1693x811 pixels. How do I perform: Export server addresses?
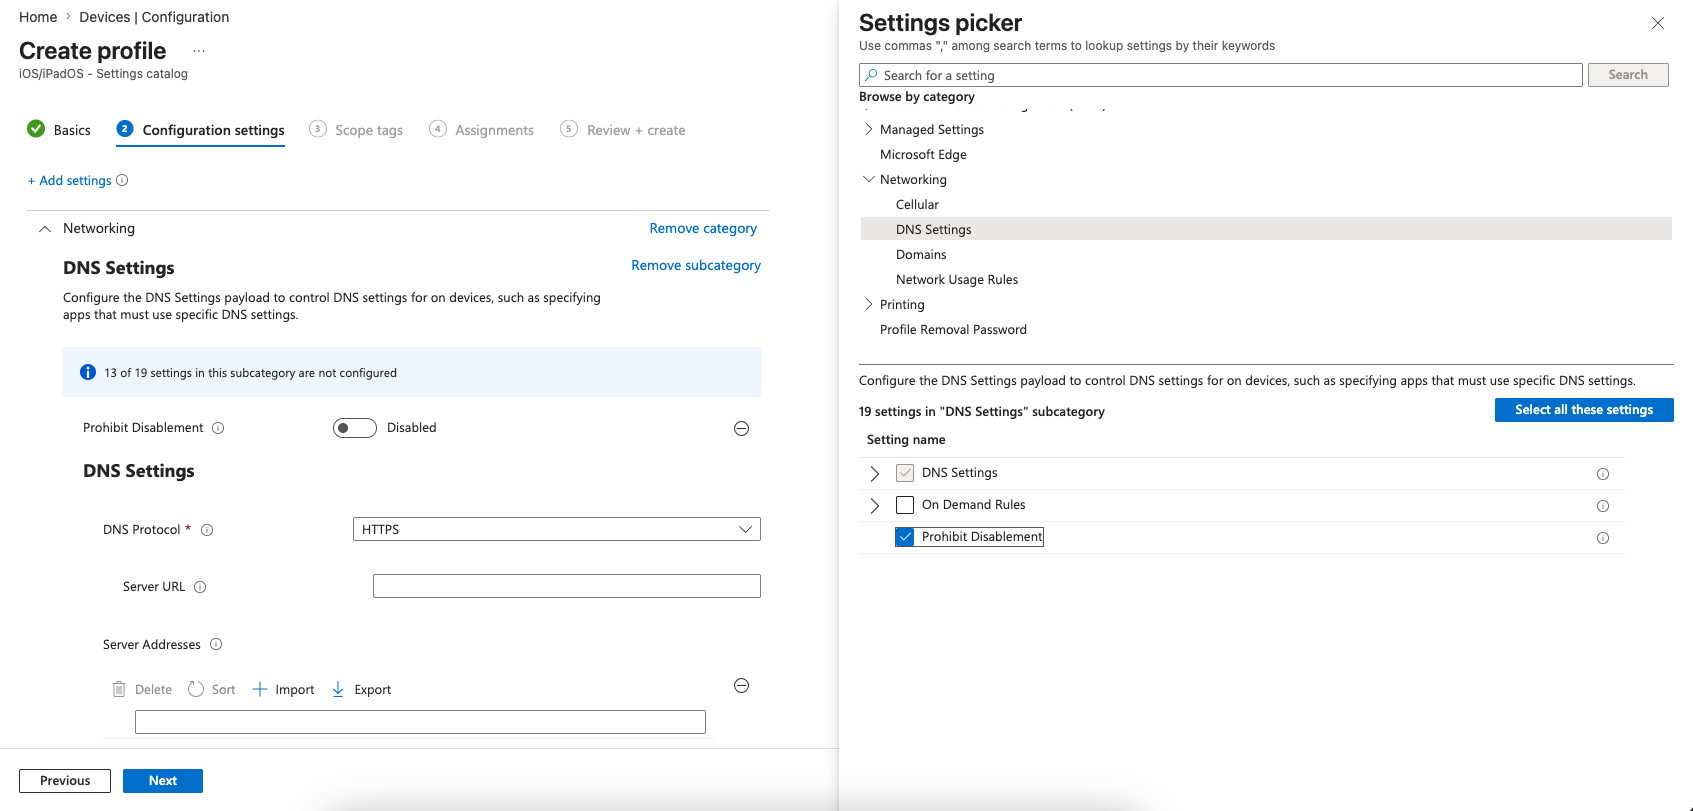362,689
